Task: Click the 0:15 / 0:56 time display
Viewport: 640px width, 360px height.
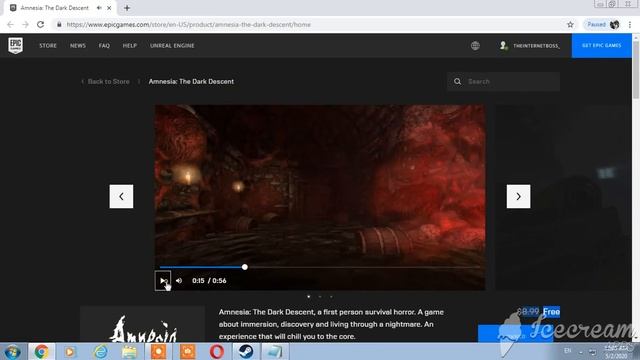Action: pos(209,281)
